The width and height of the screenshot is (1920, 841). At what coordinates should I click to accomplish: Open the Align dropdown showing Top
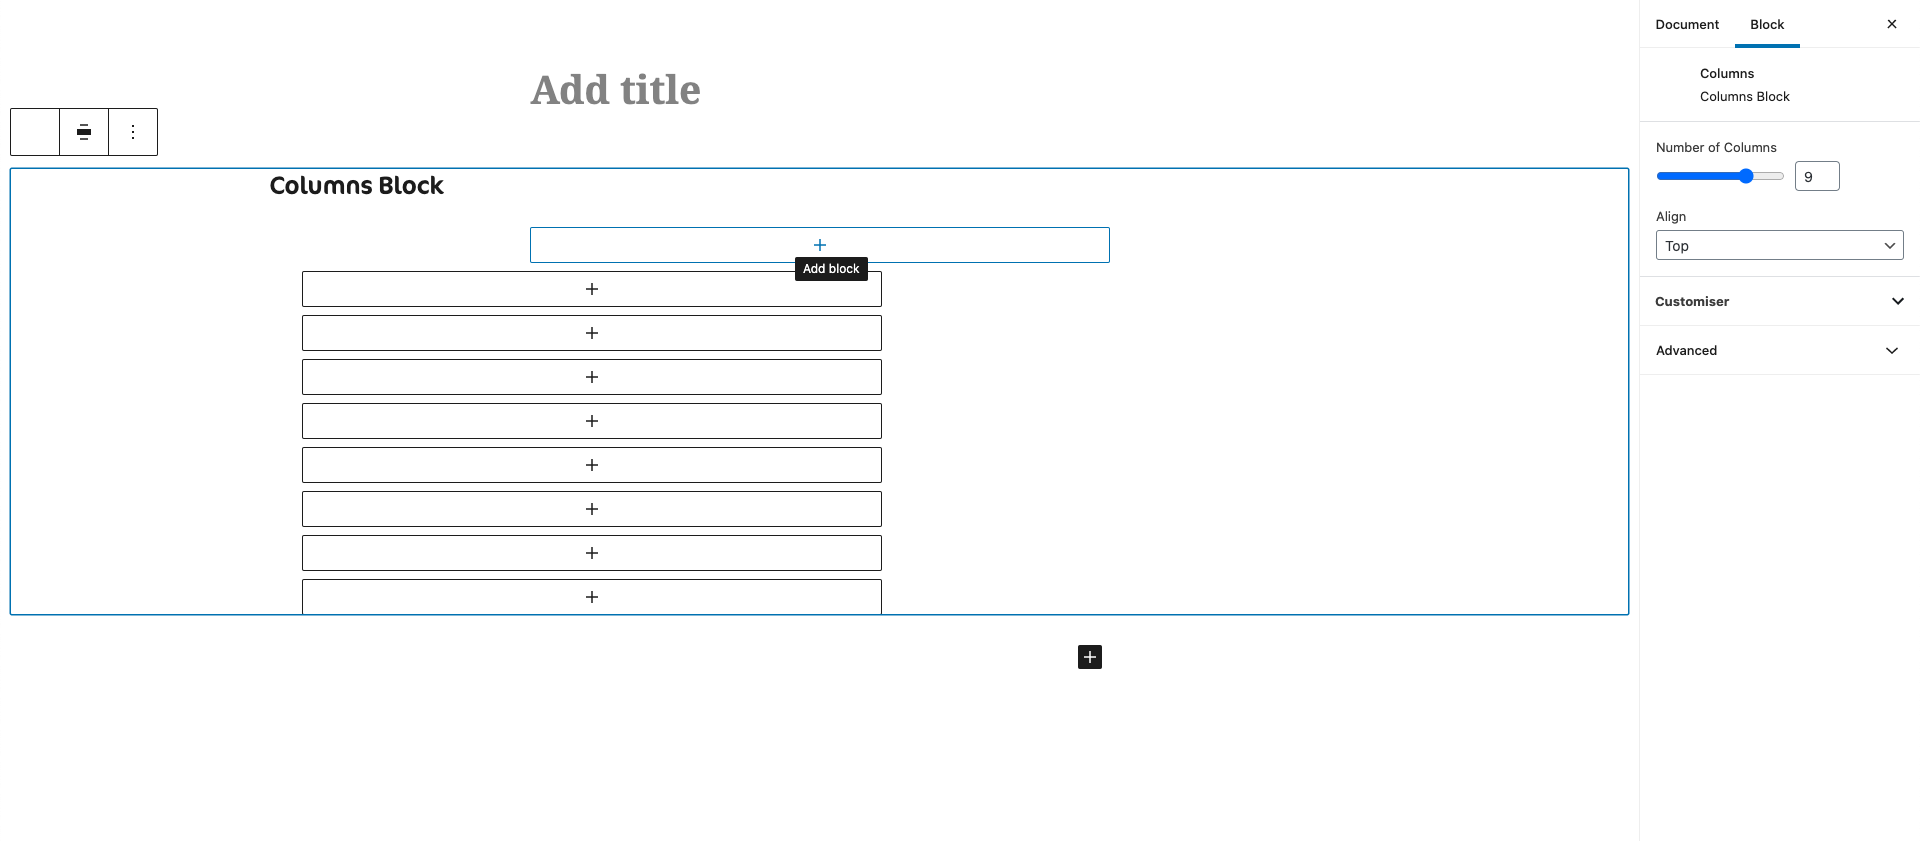pos(1779,245)
